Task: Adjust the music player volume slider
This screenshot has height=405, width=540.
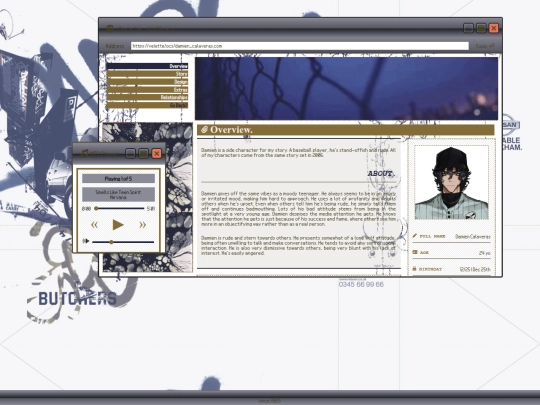Action: [123, 242]
